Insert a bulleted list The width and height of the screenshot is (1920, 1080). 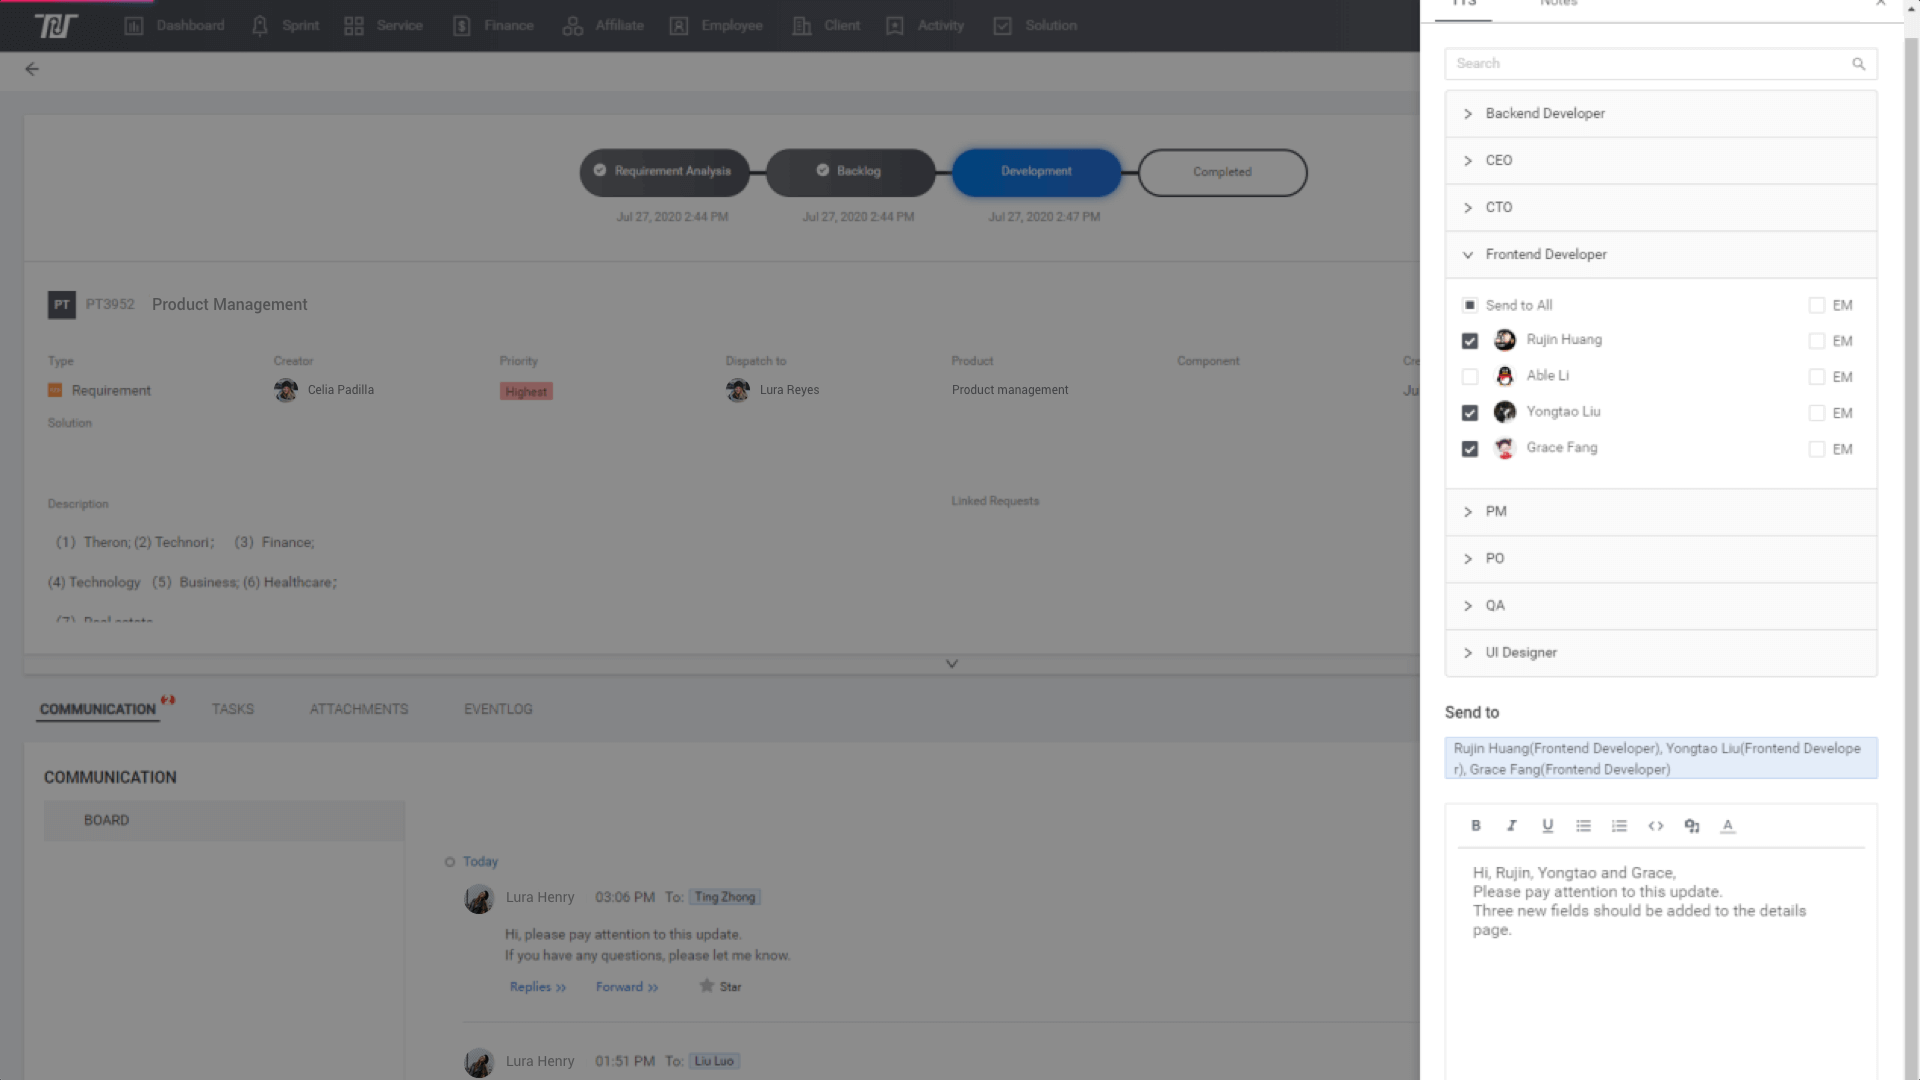tap(1583, 826)
